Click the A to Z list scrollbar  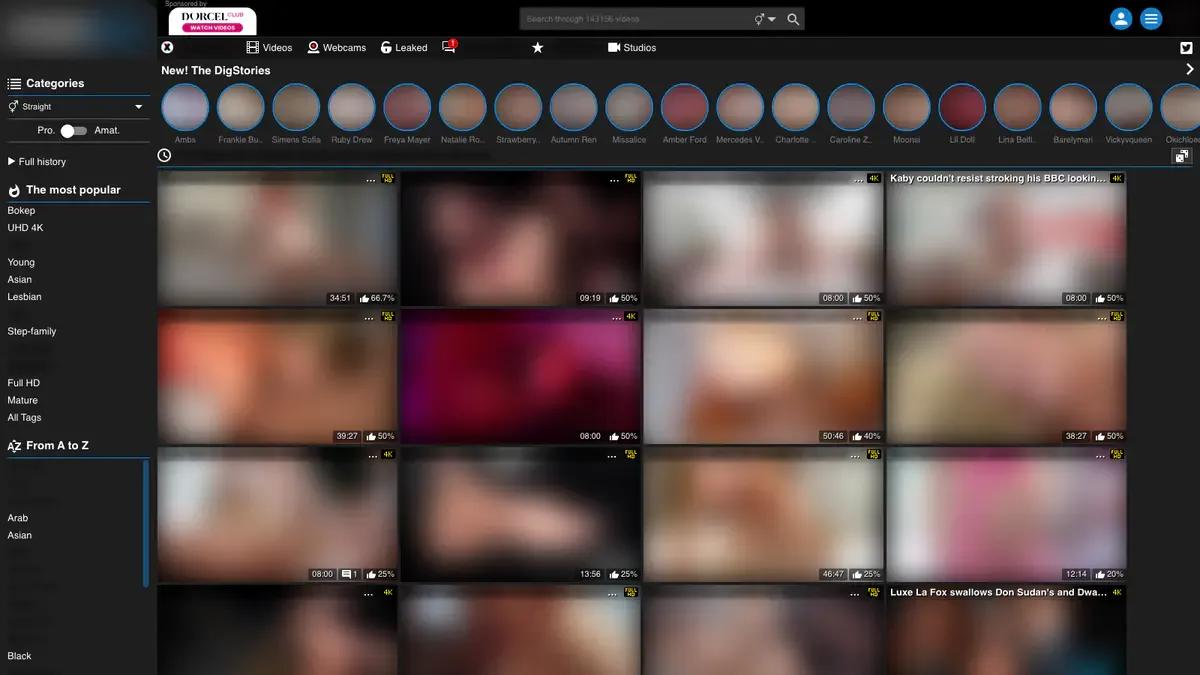[x=146, y=523]
